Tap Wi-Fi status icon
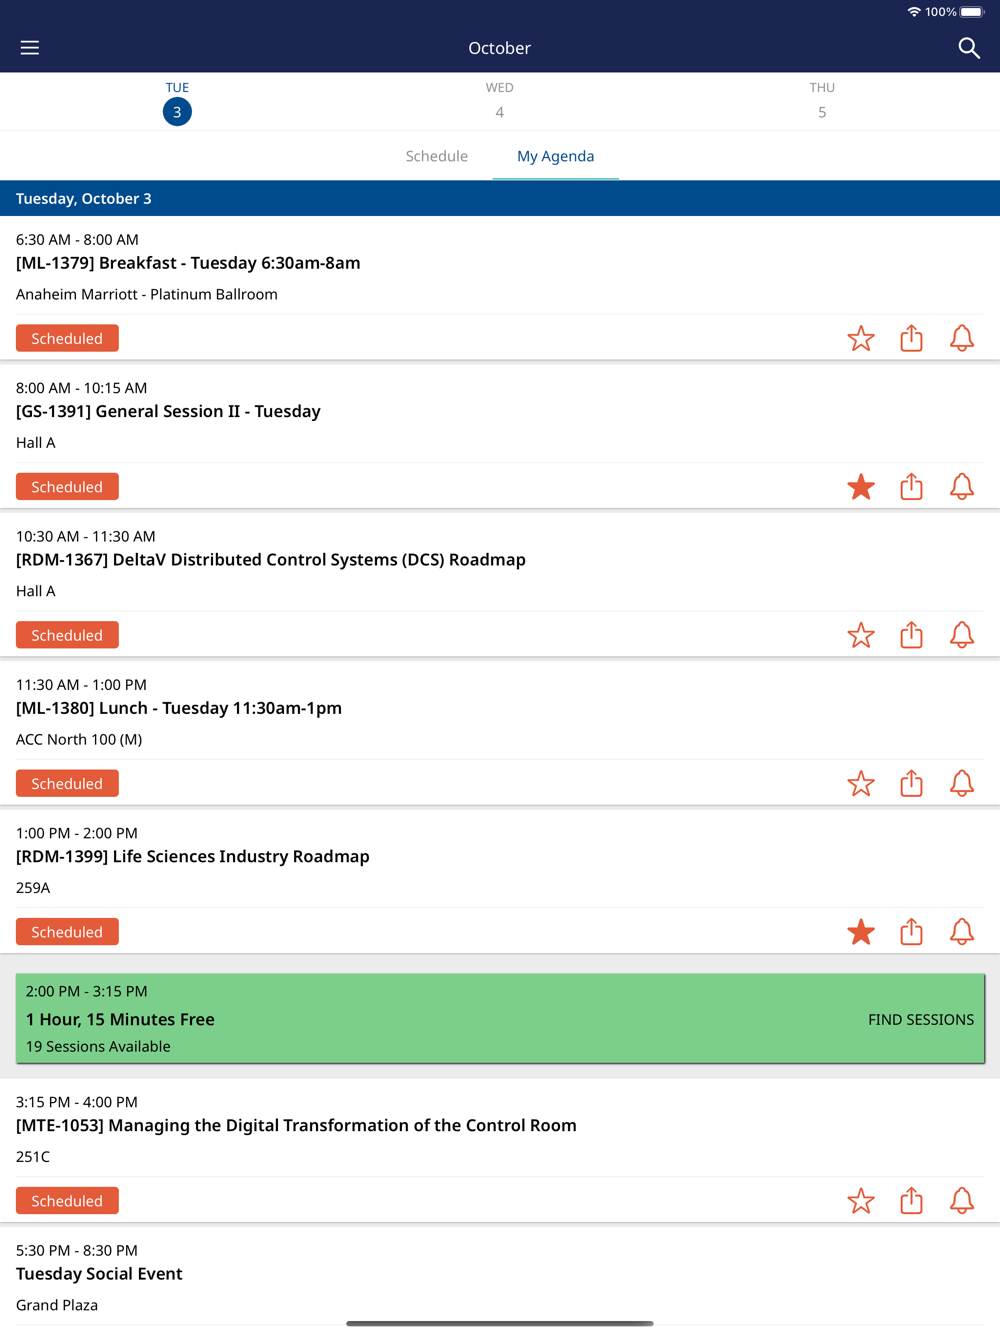 pyautogui.click(x=913, y=12)
